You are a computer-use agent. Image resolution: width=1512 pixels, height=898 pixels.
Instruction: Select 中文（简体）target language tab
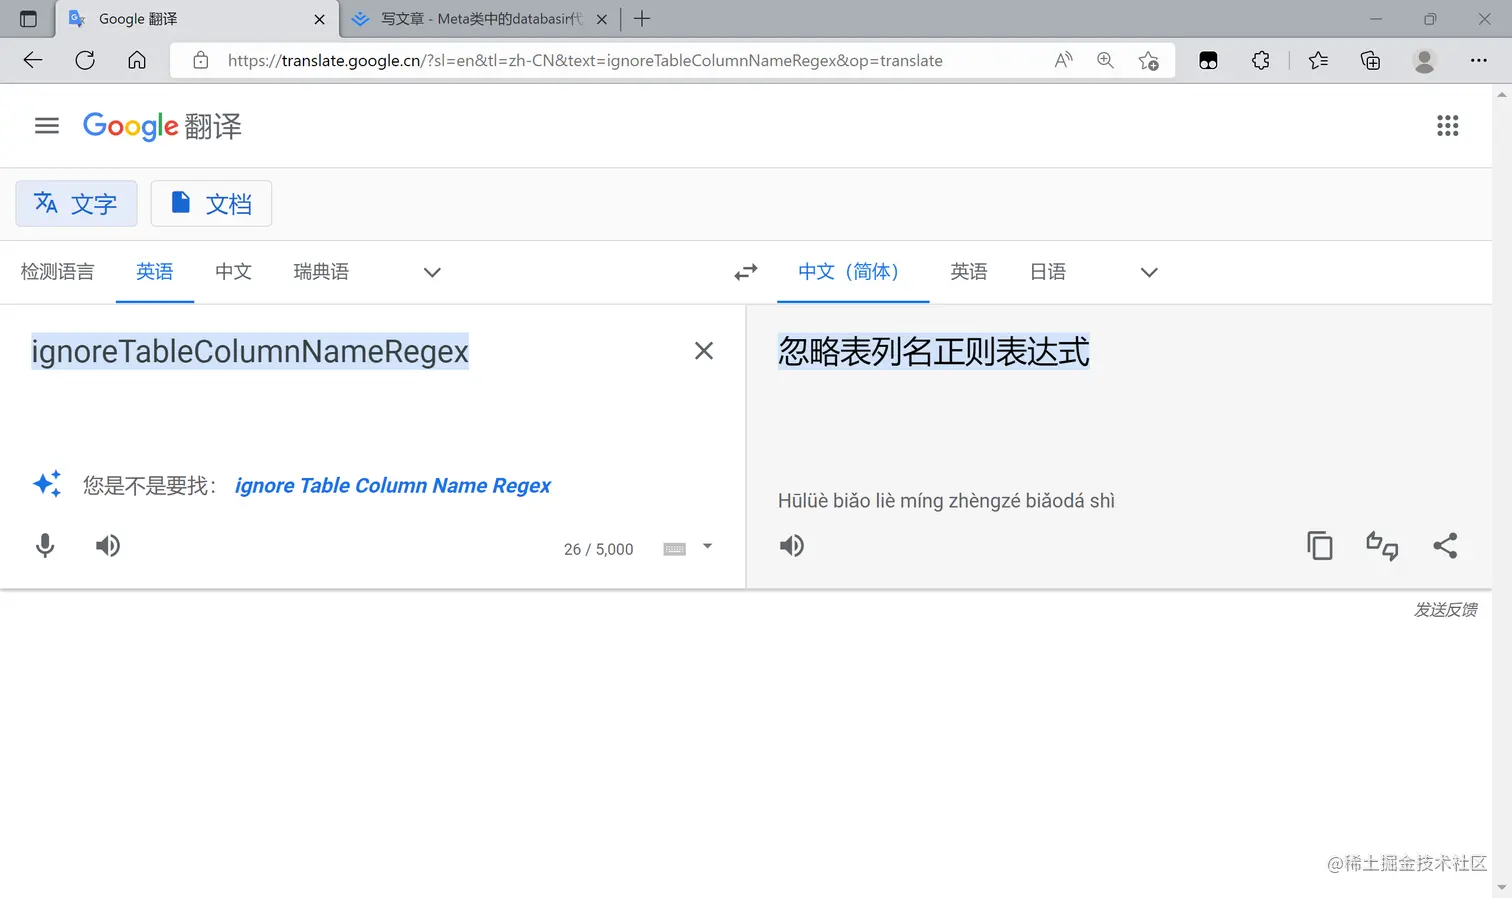[853, 272]
